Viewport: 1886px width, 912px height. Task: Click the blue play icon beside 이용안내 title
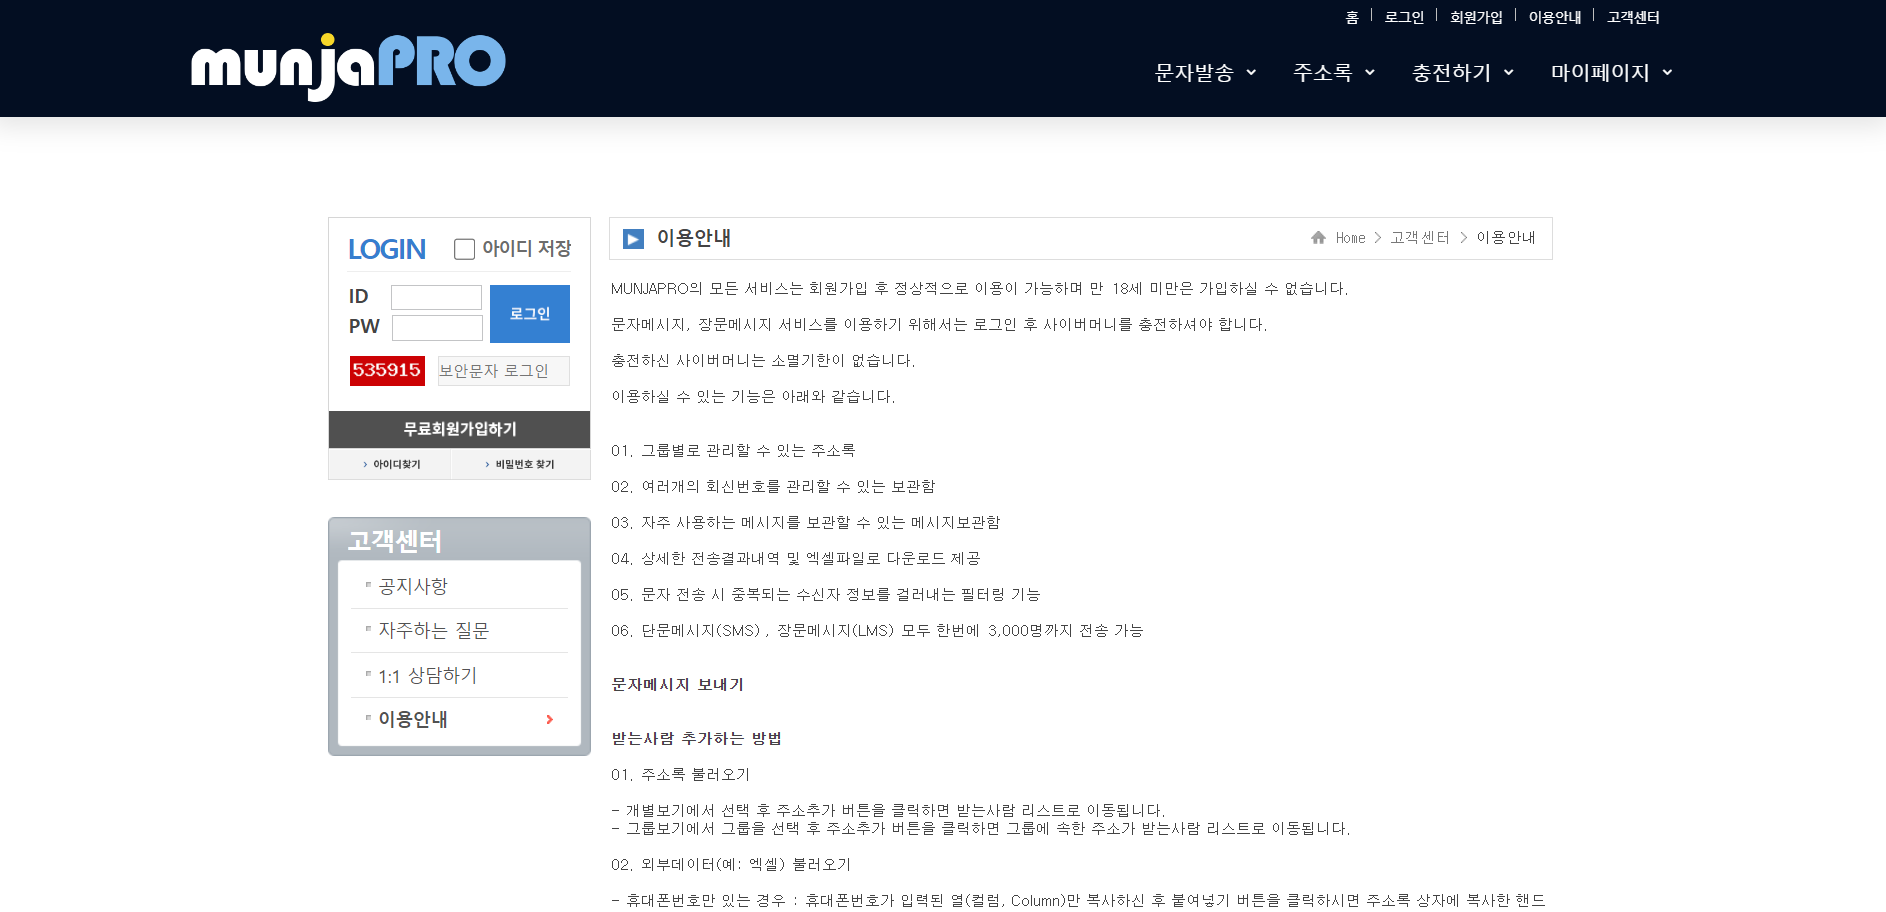[633, 239]
